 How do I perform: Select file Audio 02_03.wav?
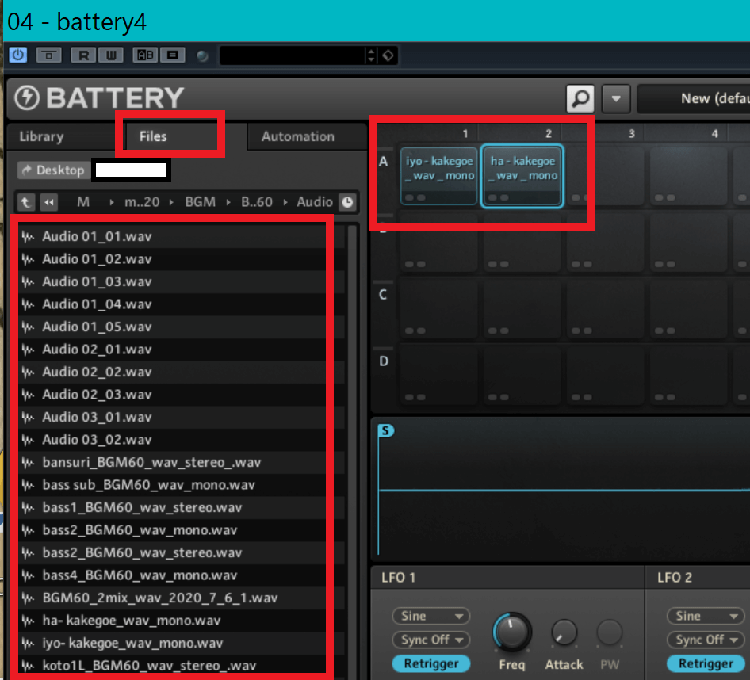coord(182,395)
